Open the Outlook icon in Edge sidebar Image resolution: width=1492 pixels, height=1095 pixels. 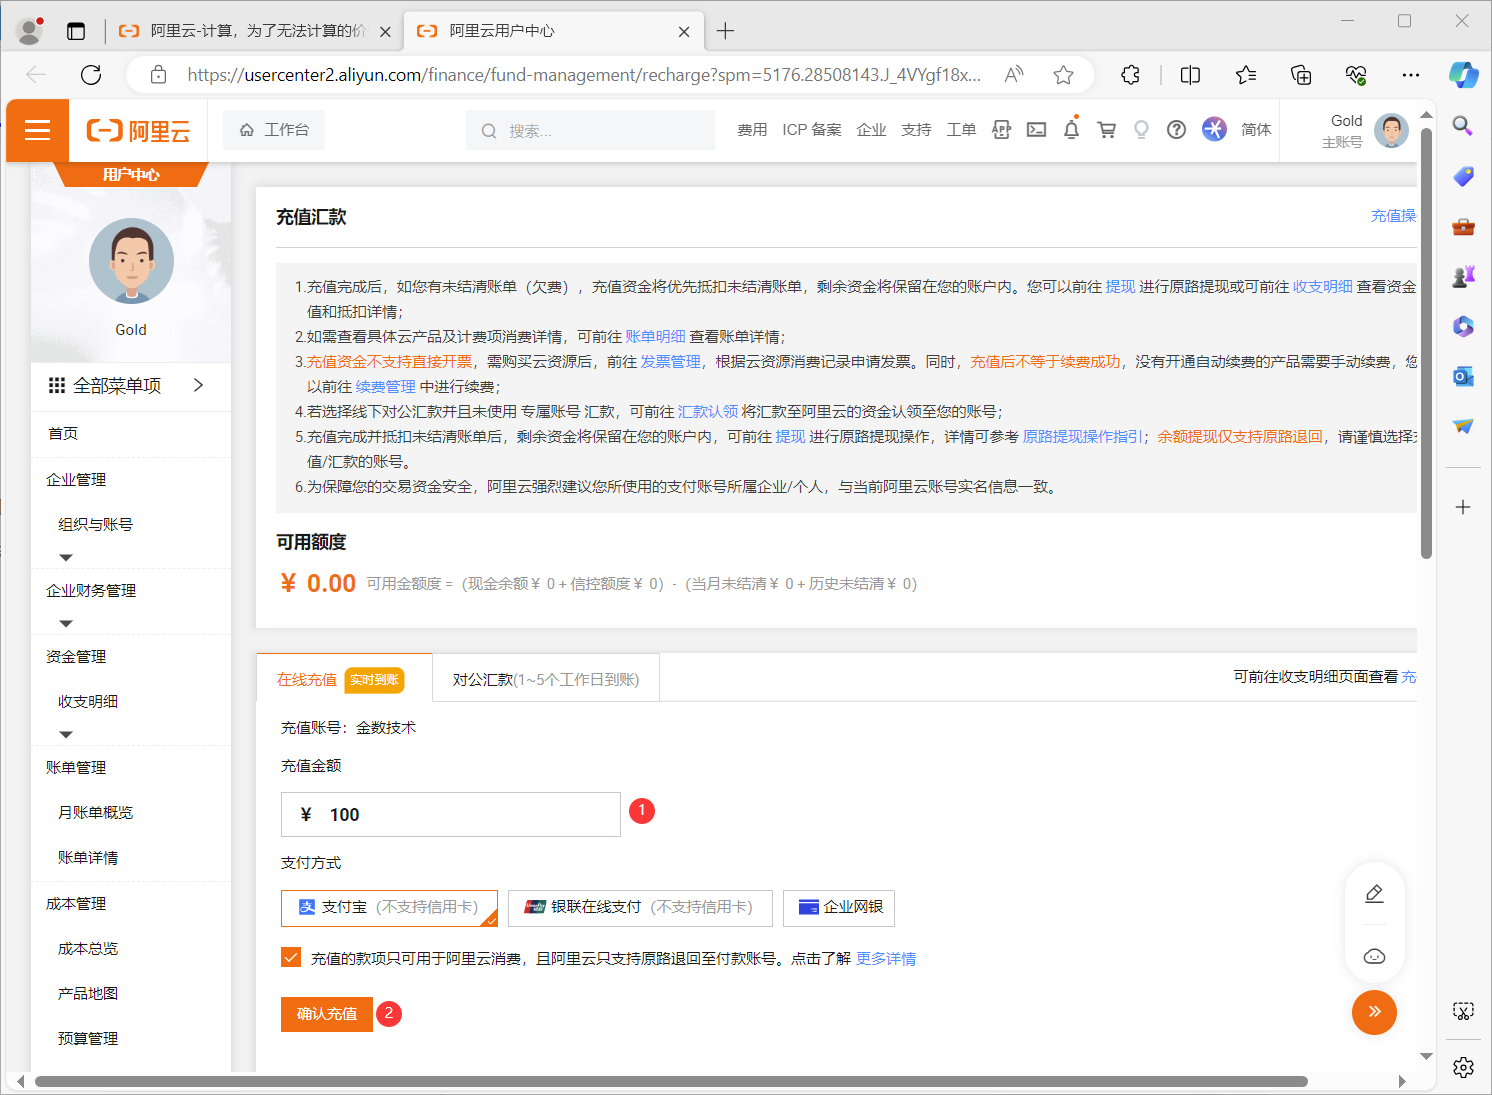pos(1463,376)
